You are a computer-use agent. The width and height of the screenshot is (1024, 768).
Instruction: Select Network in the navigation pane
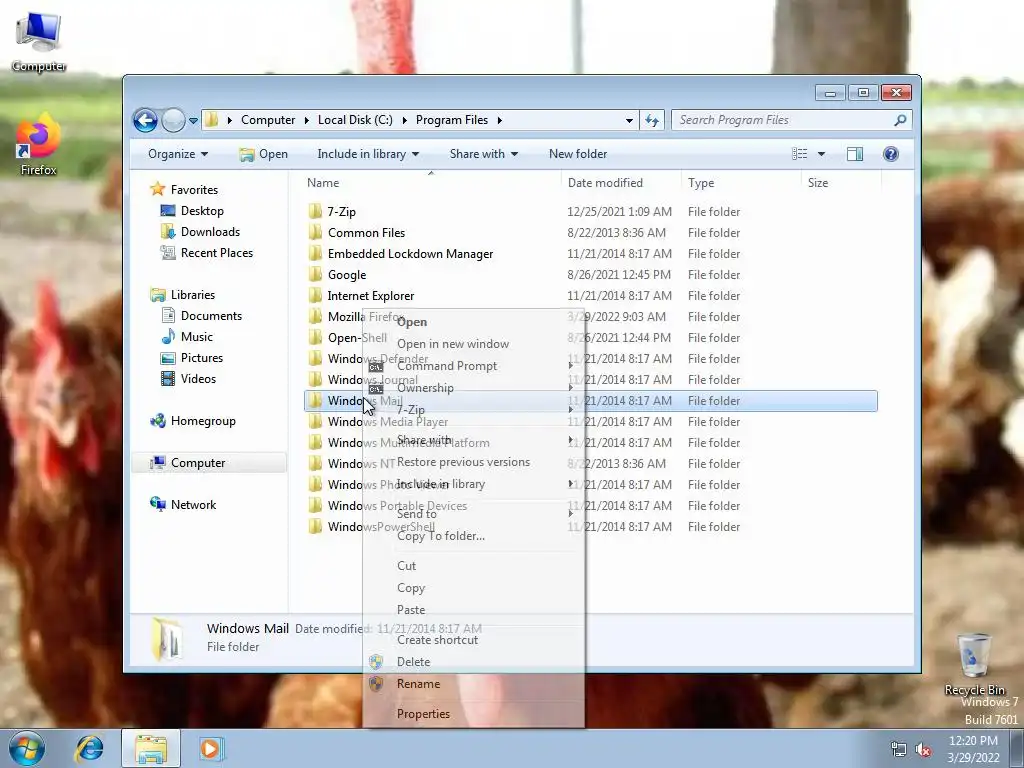[x=193, y=505]
